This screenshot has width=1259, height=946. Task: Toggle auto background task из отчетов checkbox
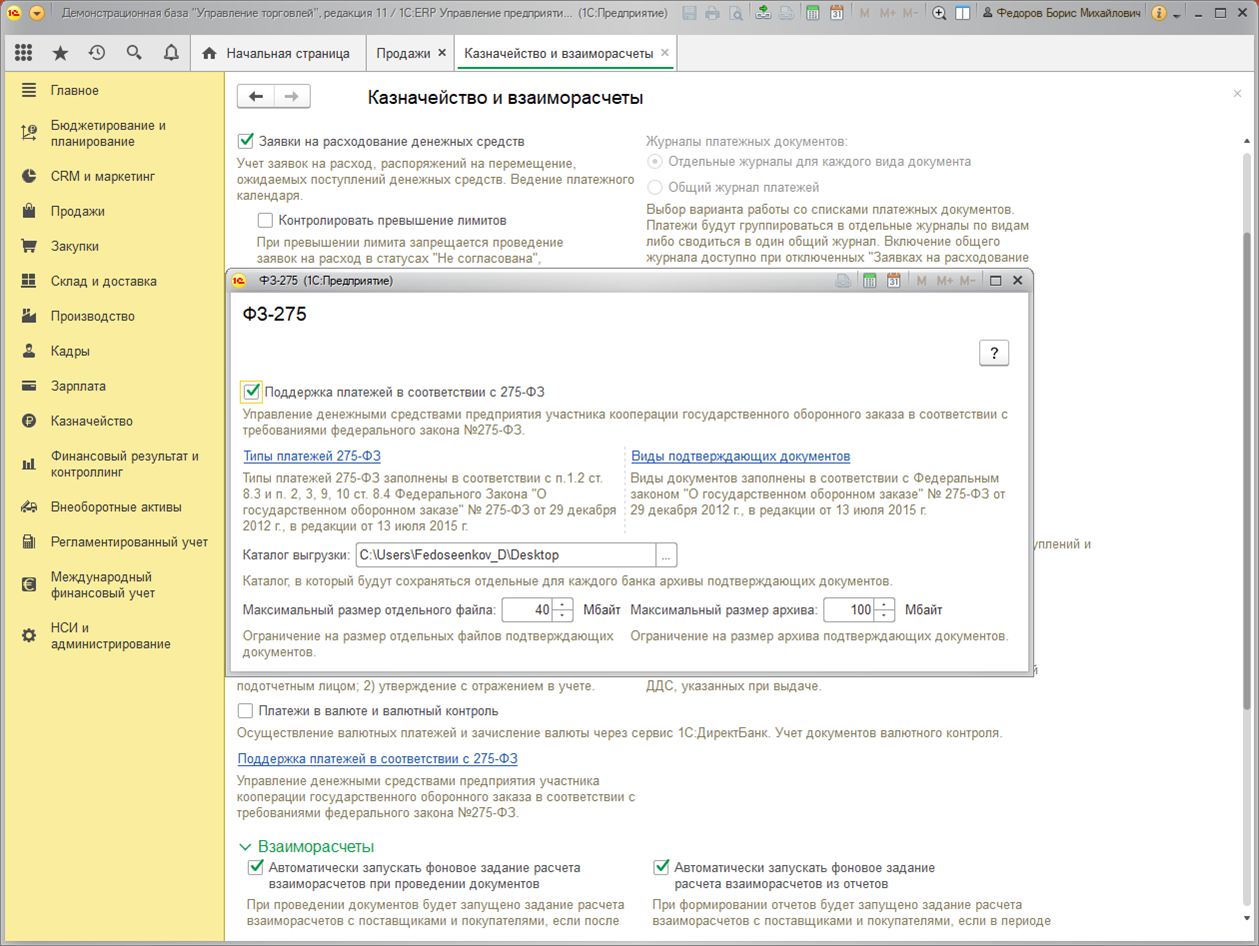(661, 868)
